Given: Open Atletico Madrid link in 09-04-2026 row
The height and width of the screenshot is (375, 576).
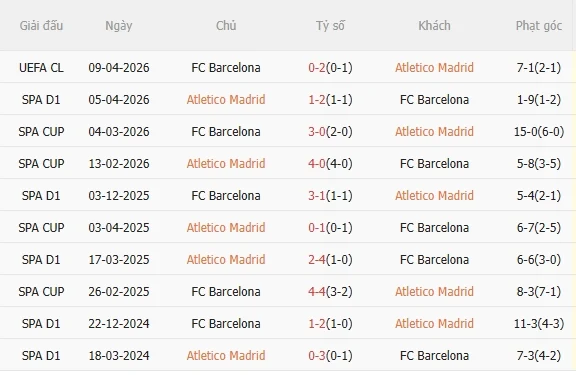Looking at the screenshot, I should point(434,68).
